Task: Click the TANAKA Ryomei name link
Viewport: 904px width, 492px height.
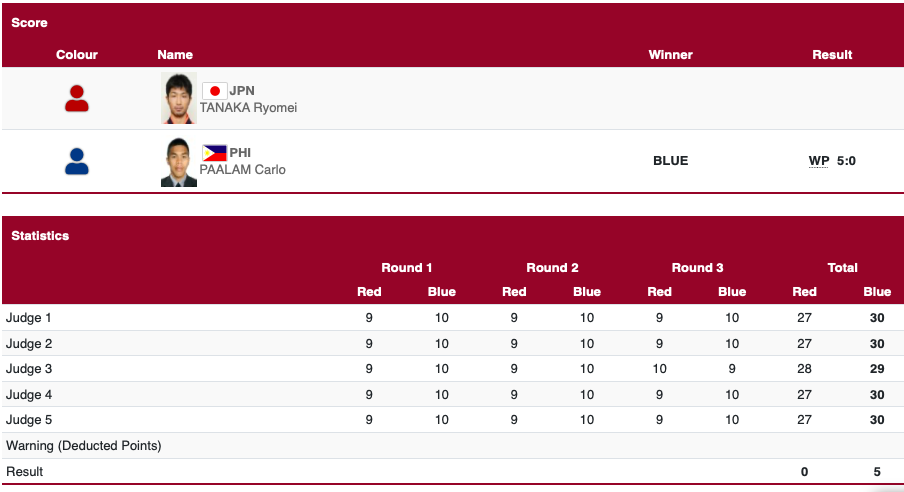Action: 248,108
